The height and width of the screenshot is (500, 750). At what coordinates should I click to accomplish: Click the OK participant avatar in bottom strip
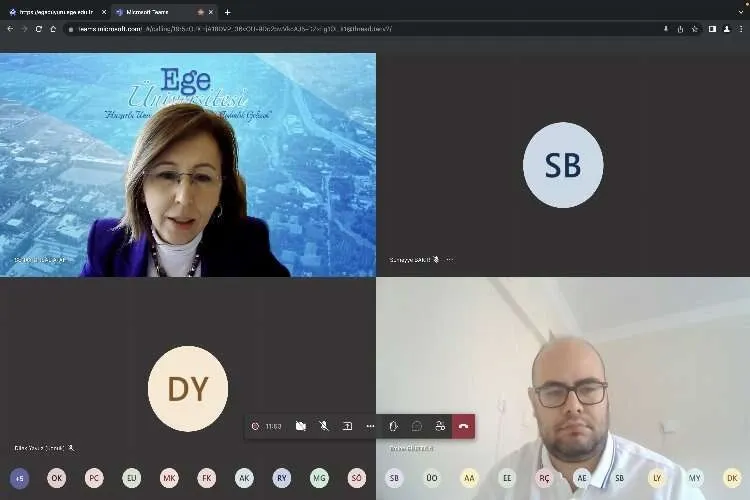57,478
